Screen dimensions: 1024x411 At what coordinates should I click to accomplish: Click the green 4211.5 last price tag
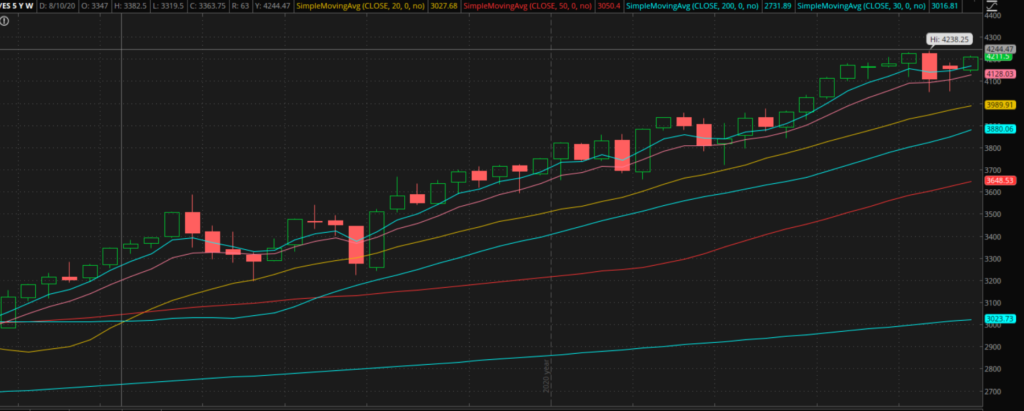click(997, 57)
